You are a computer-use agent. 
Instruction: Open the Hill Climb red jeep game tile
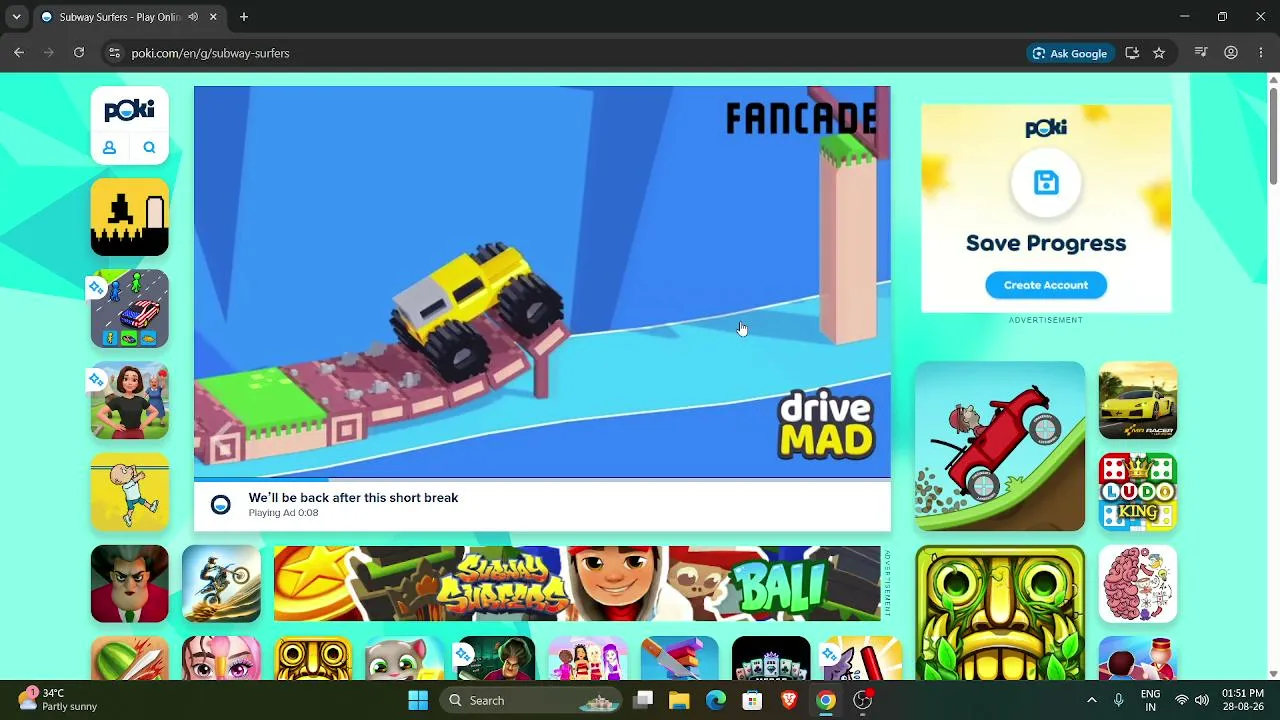coord(1000,446)
